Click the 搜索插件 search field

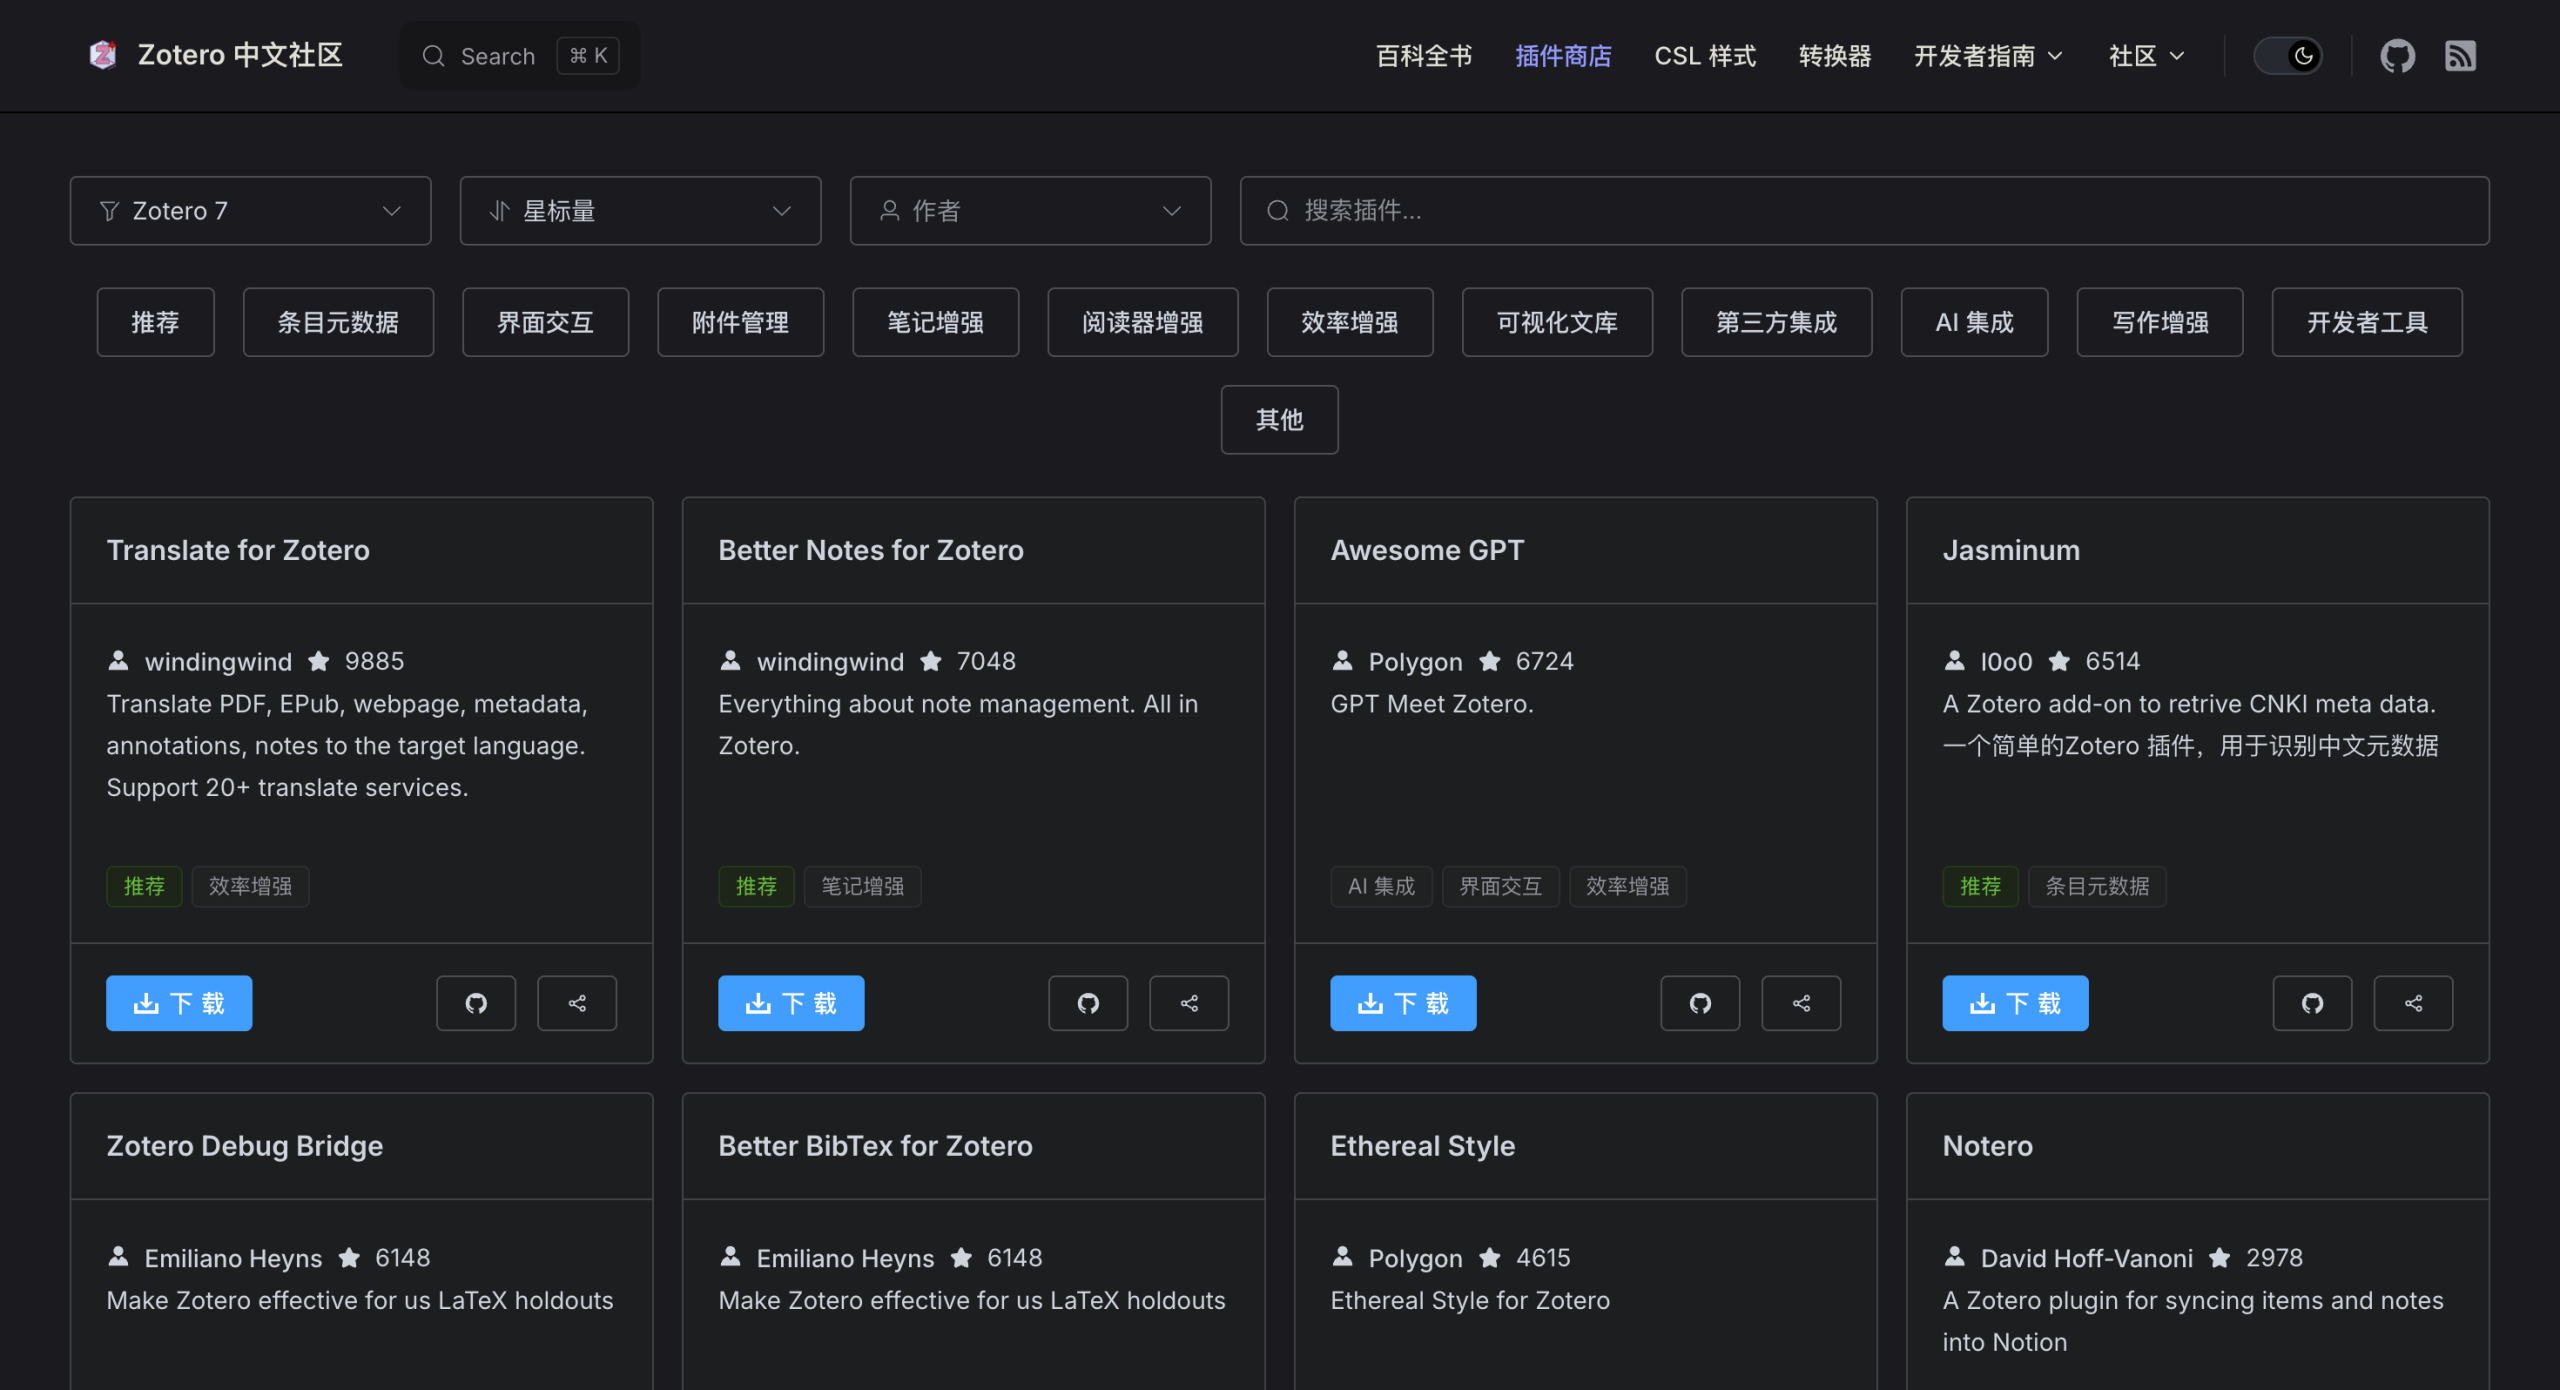[x=1864, y=211]
